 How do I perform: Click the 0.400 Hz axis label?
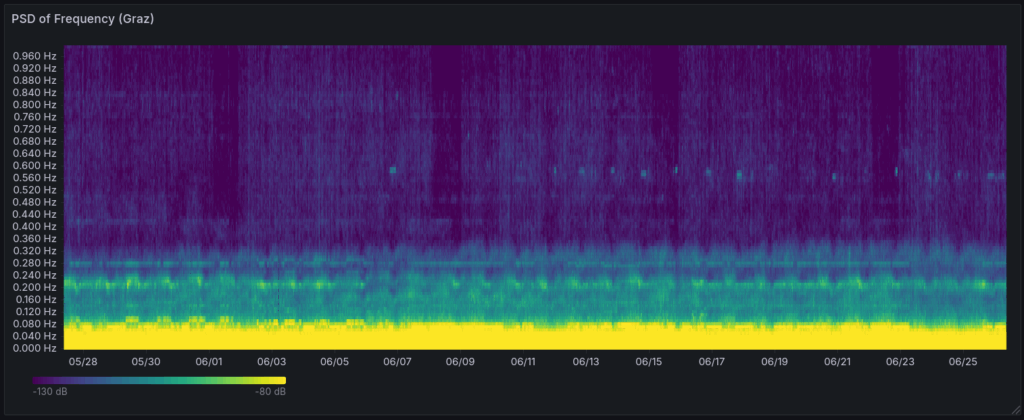[35, 227]
